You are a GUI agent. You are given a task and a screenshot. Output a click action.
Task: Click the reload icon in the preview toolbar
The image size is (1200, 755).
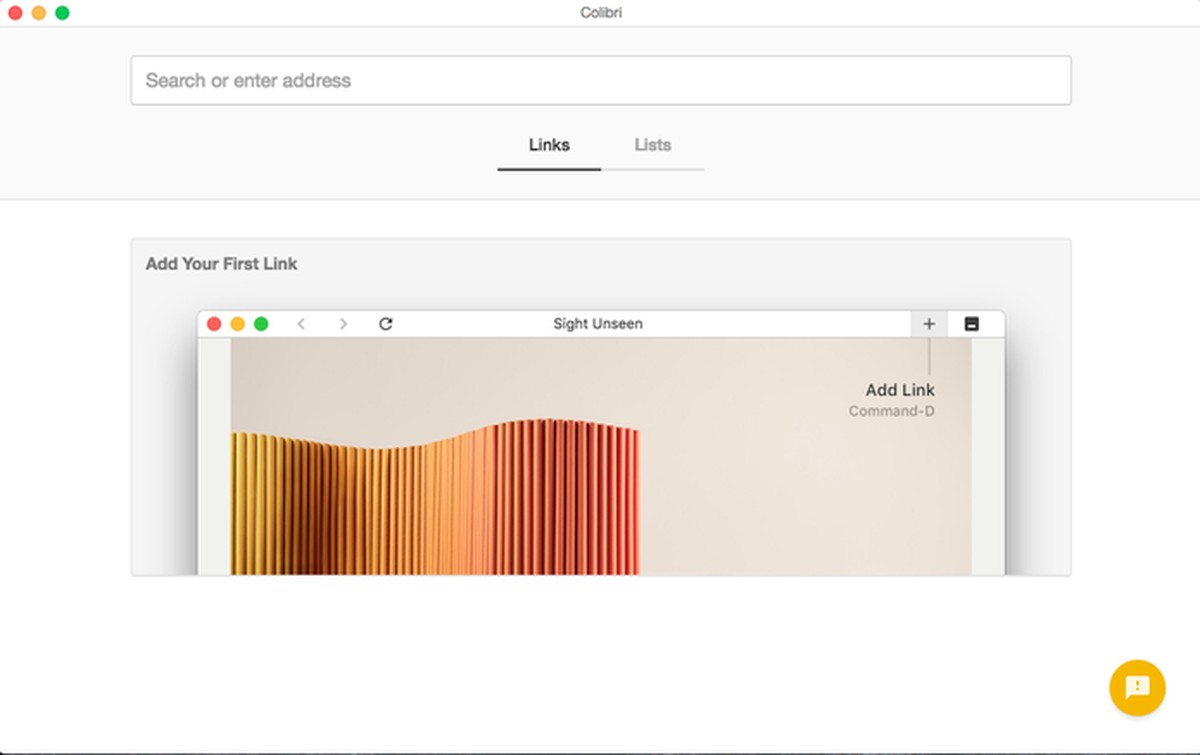pos(386,324)
